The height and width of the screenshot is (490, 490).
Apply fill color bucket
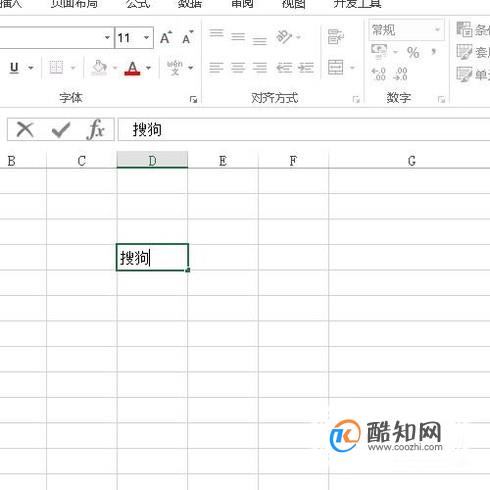[x=99, y=68]
